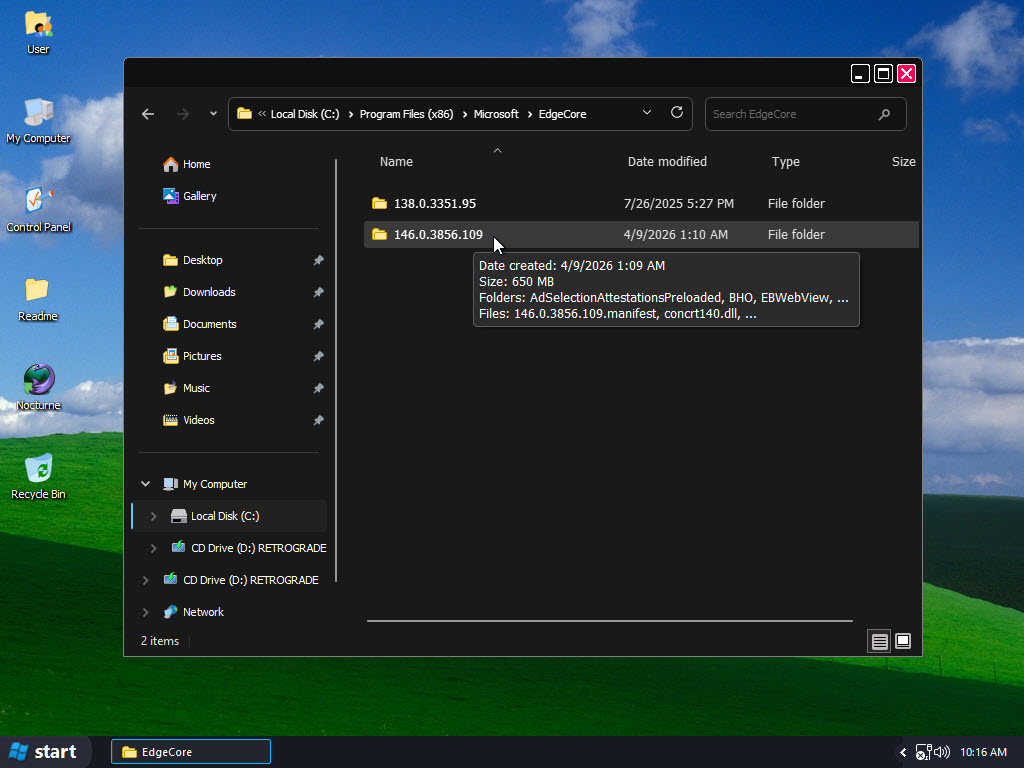Switch to large icons view layout

pyautogui.click(x=903, y=641)
